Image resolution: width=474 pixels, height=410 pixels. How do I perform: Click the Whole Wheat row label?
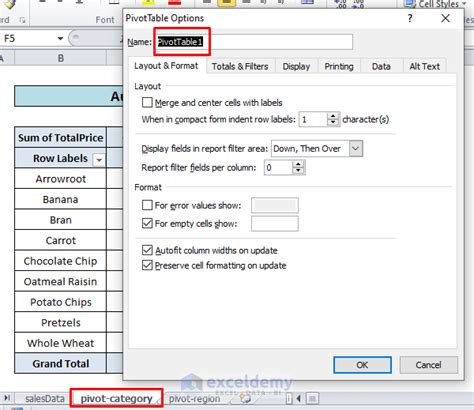click(x=60, y=343)
